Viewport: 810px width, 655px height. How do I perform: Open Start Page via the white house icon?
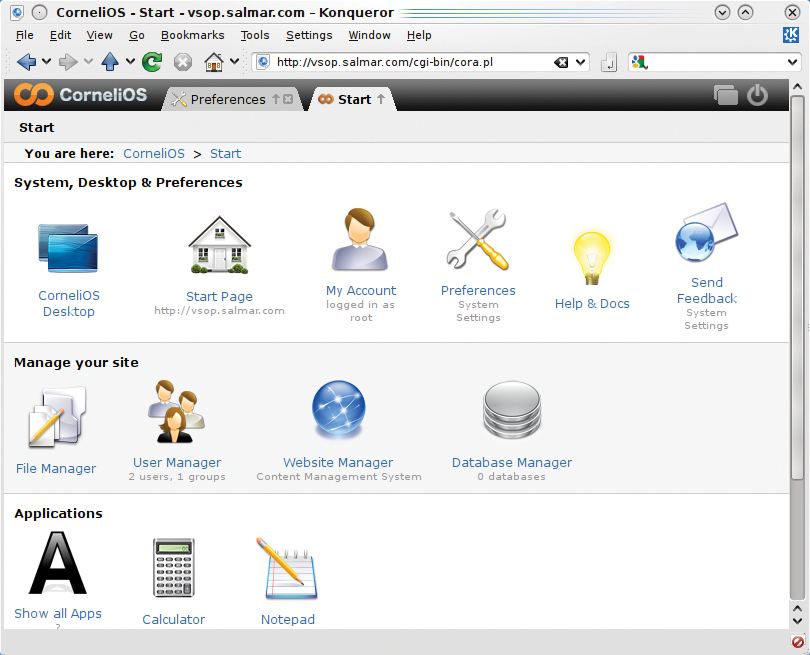[220, 245]
